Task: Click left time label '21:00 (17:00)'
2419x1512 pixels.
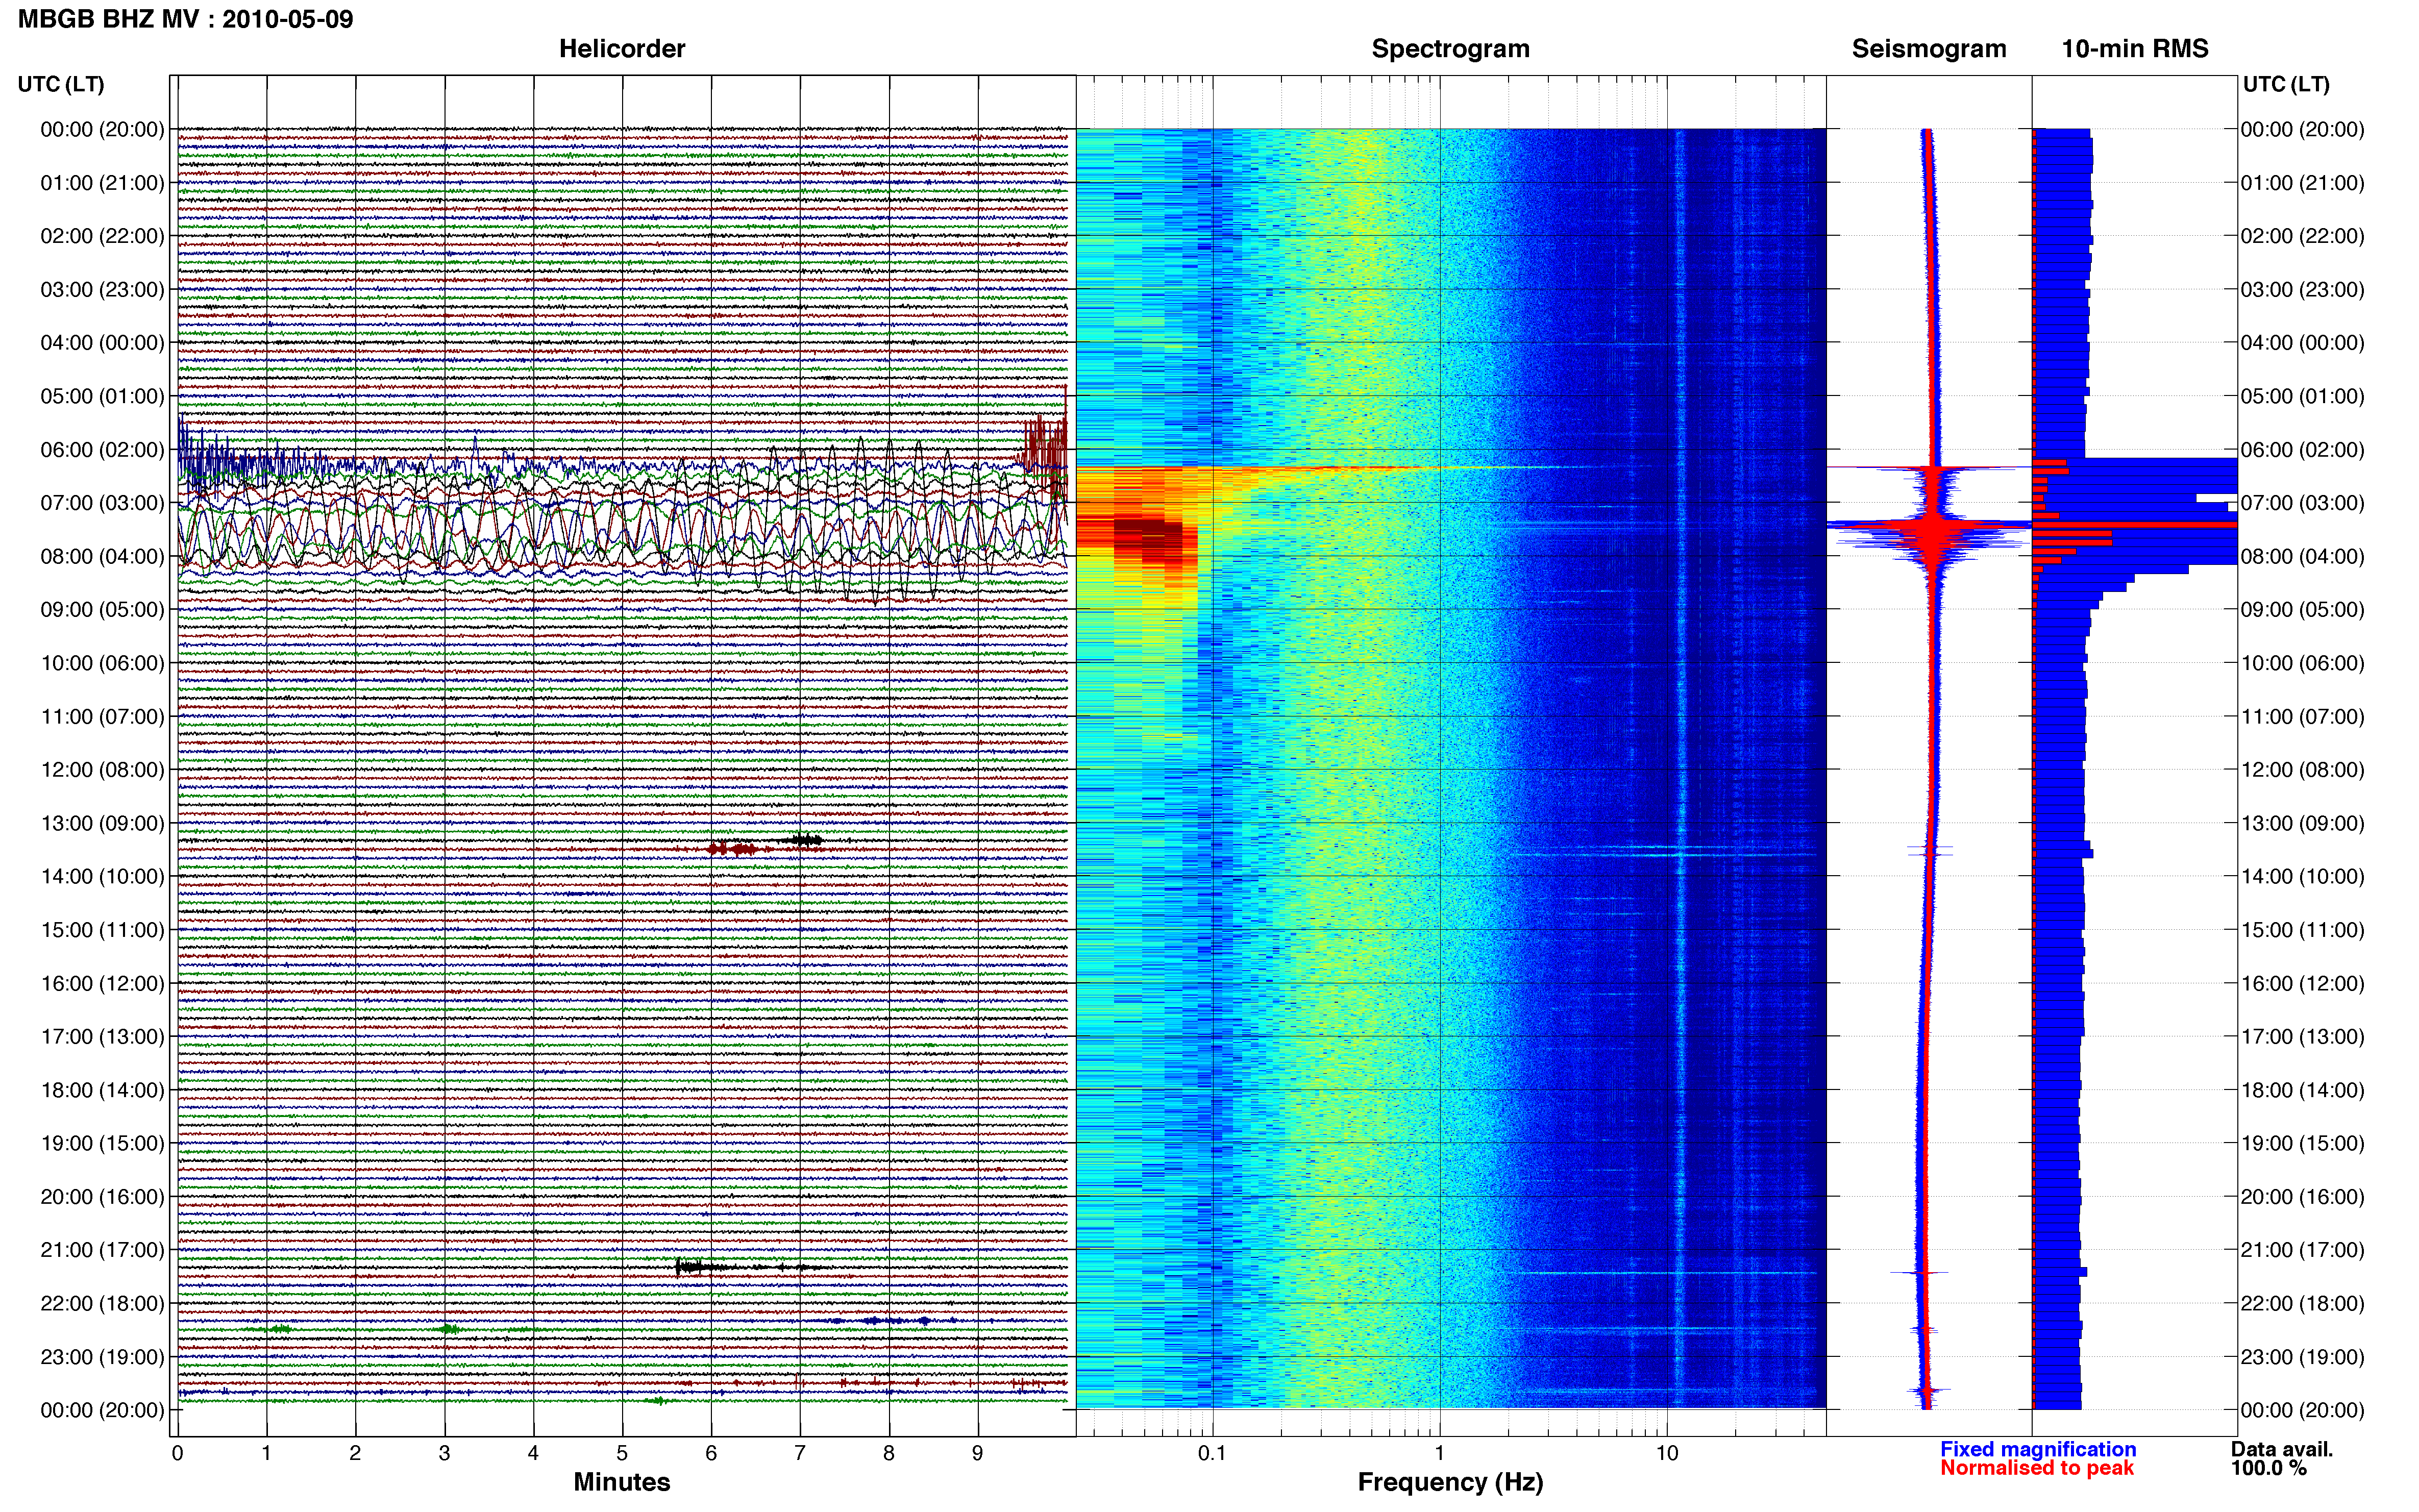Action: 102,1250
